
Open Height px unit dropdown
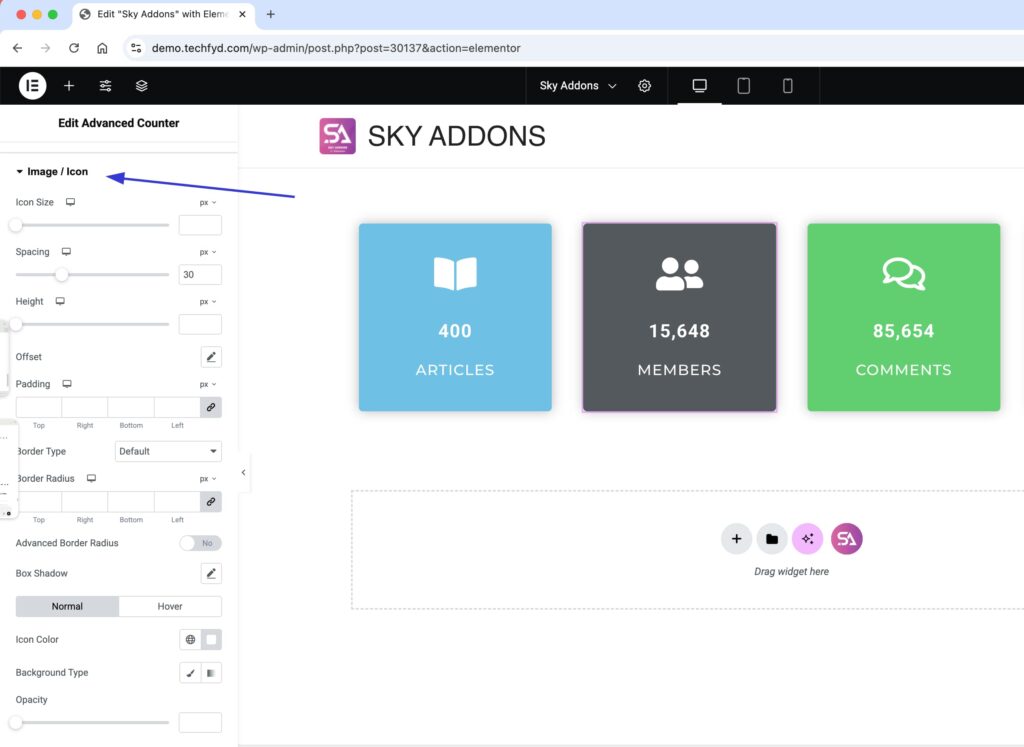click(x=208, y=302)
